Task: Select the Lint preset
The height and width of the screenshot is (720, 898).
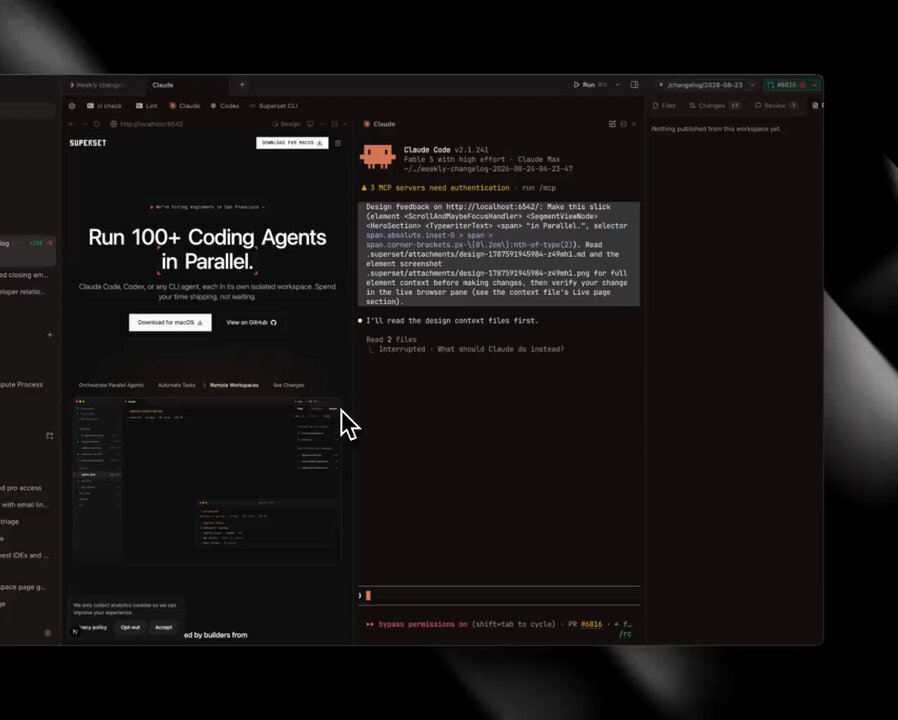Action: [x=147, y=106]
